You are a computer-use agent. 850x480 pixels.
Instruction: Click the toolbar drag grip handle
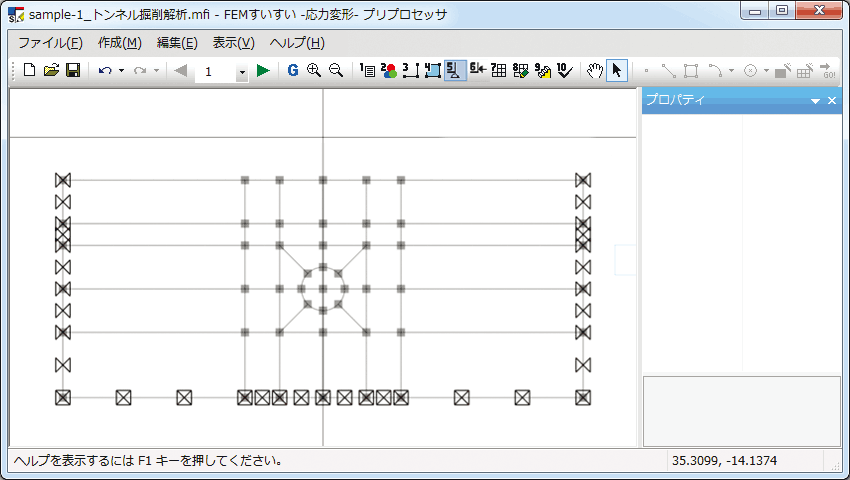pyautogui.click(x=14, y=71)
